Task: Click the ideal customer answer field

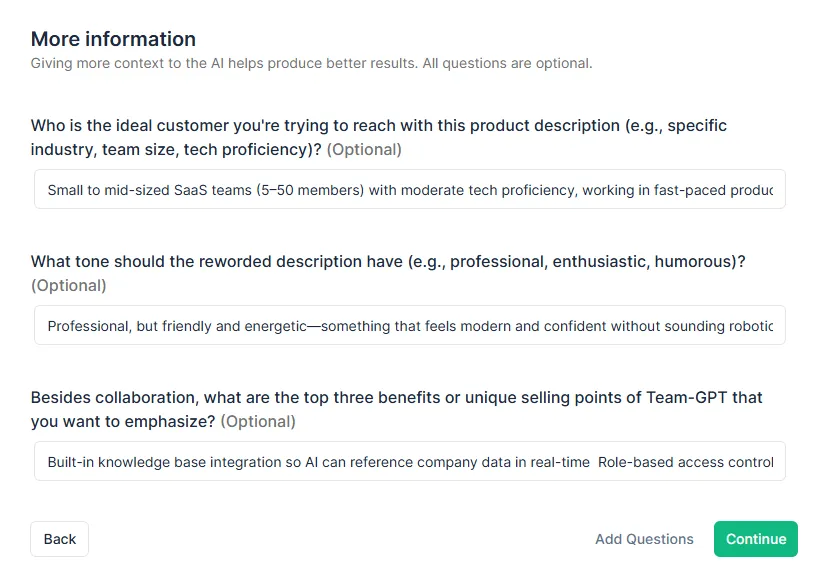Action: click(410, 190)
